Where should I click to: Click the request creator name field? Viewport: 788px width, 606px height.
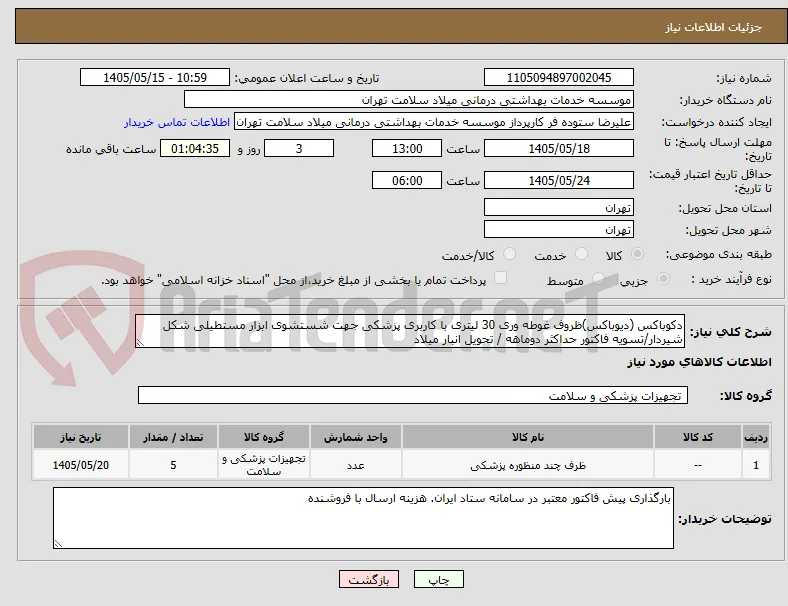[434, 122]
